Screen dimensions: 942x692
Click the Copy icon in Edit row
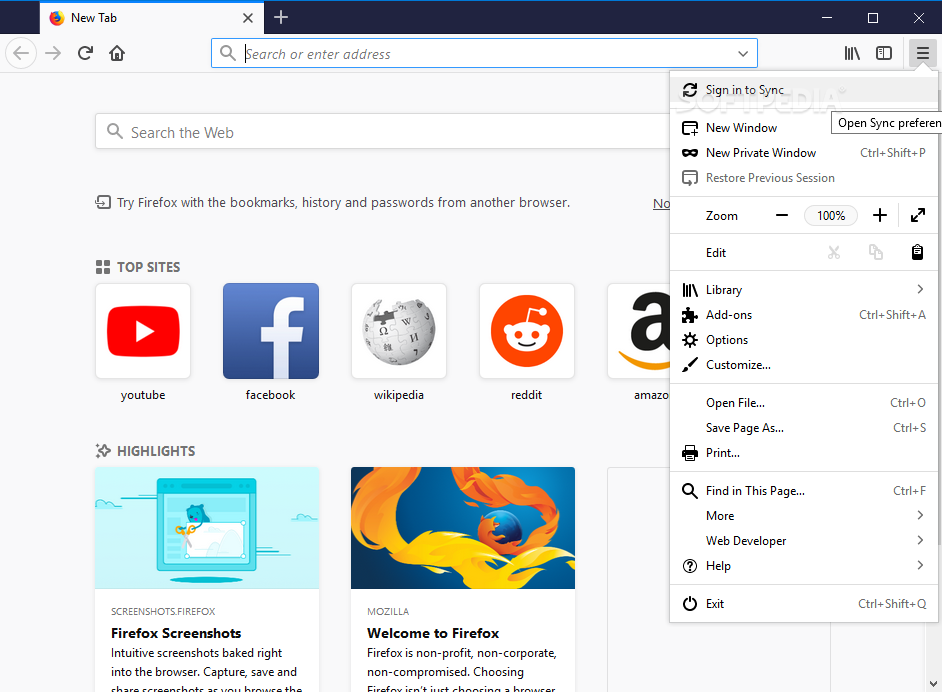tap(876, 252)
